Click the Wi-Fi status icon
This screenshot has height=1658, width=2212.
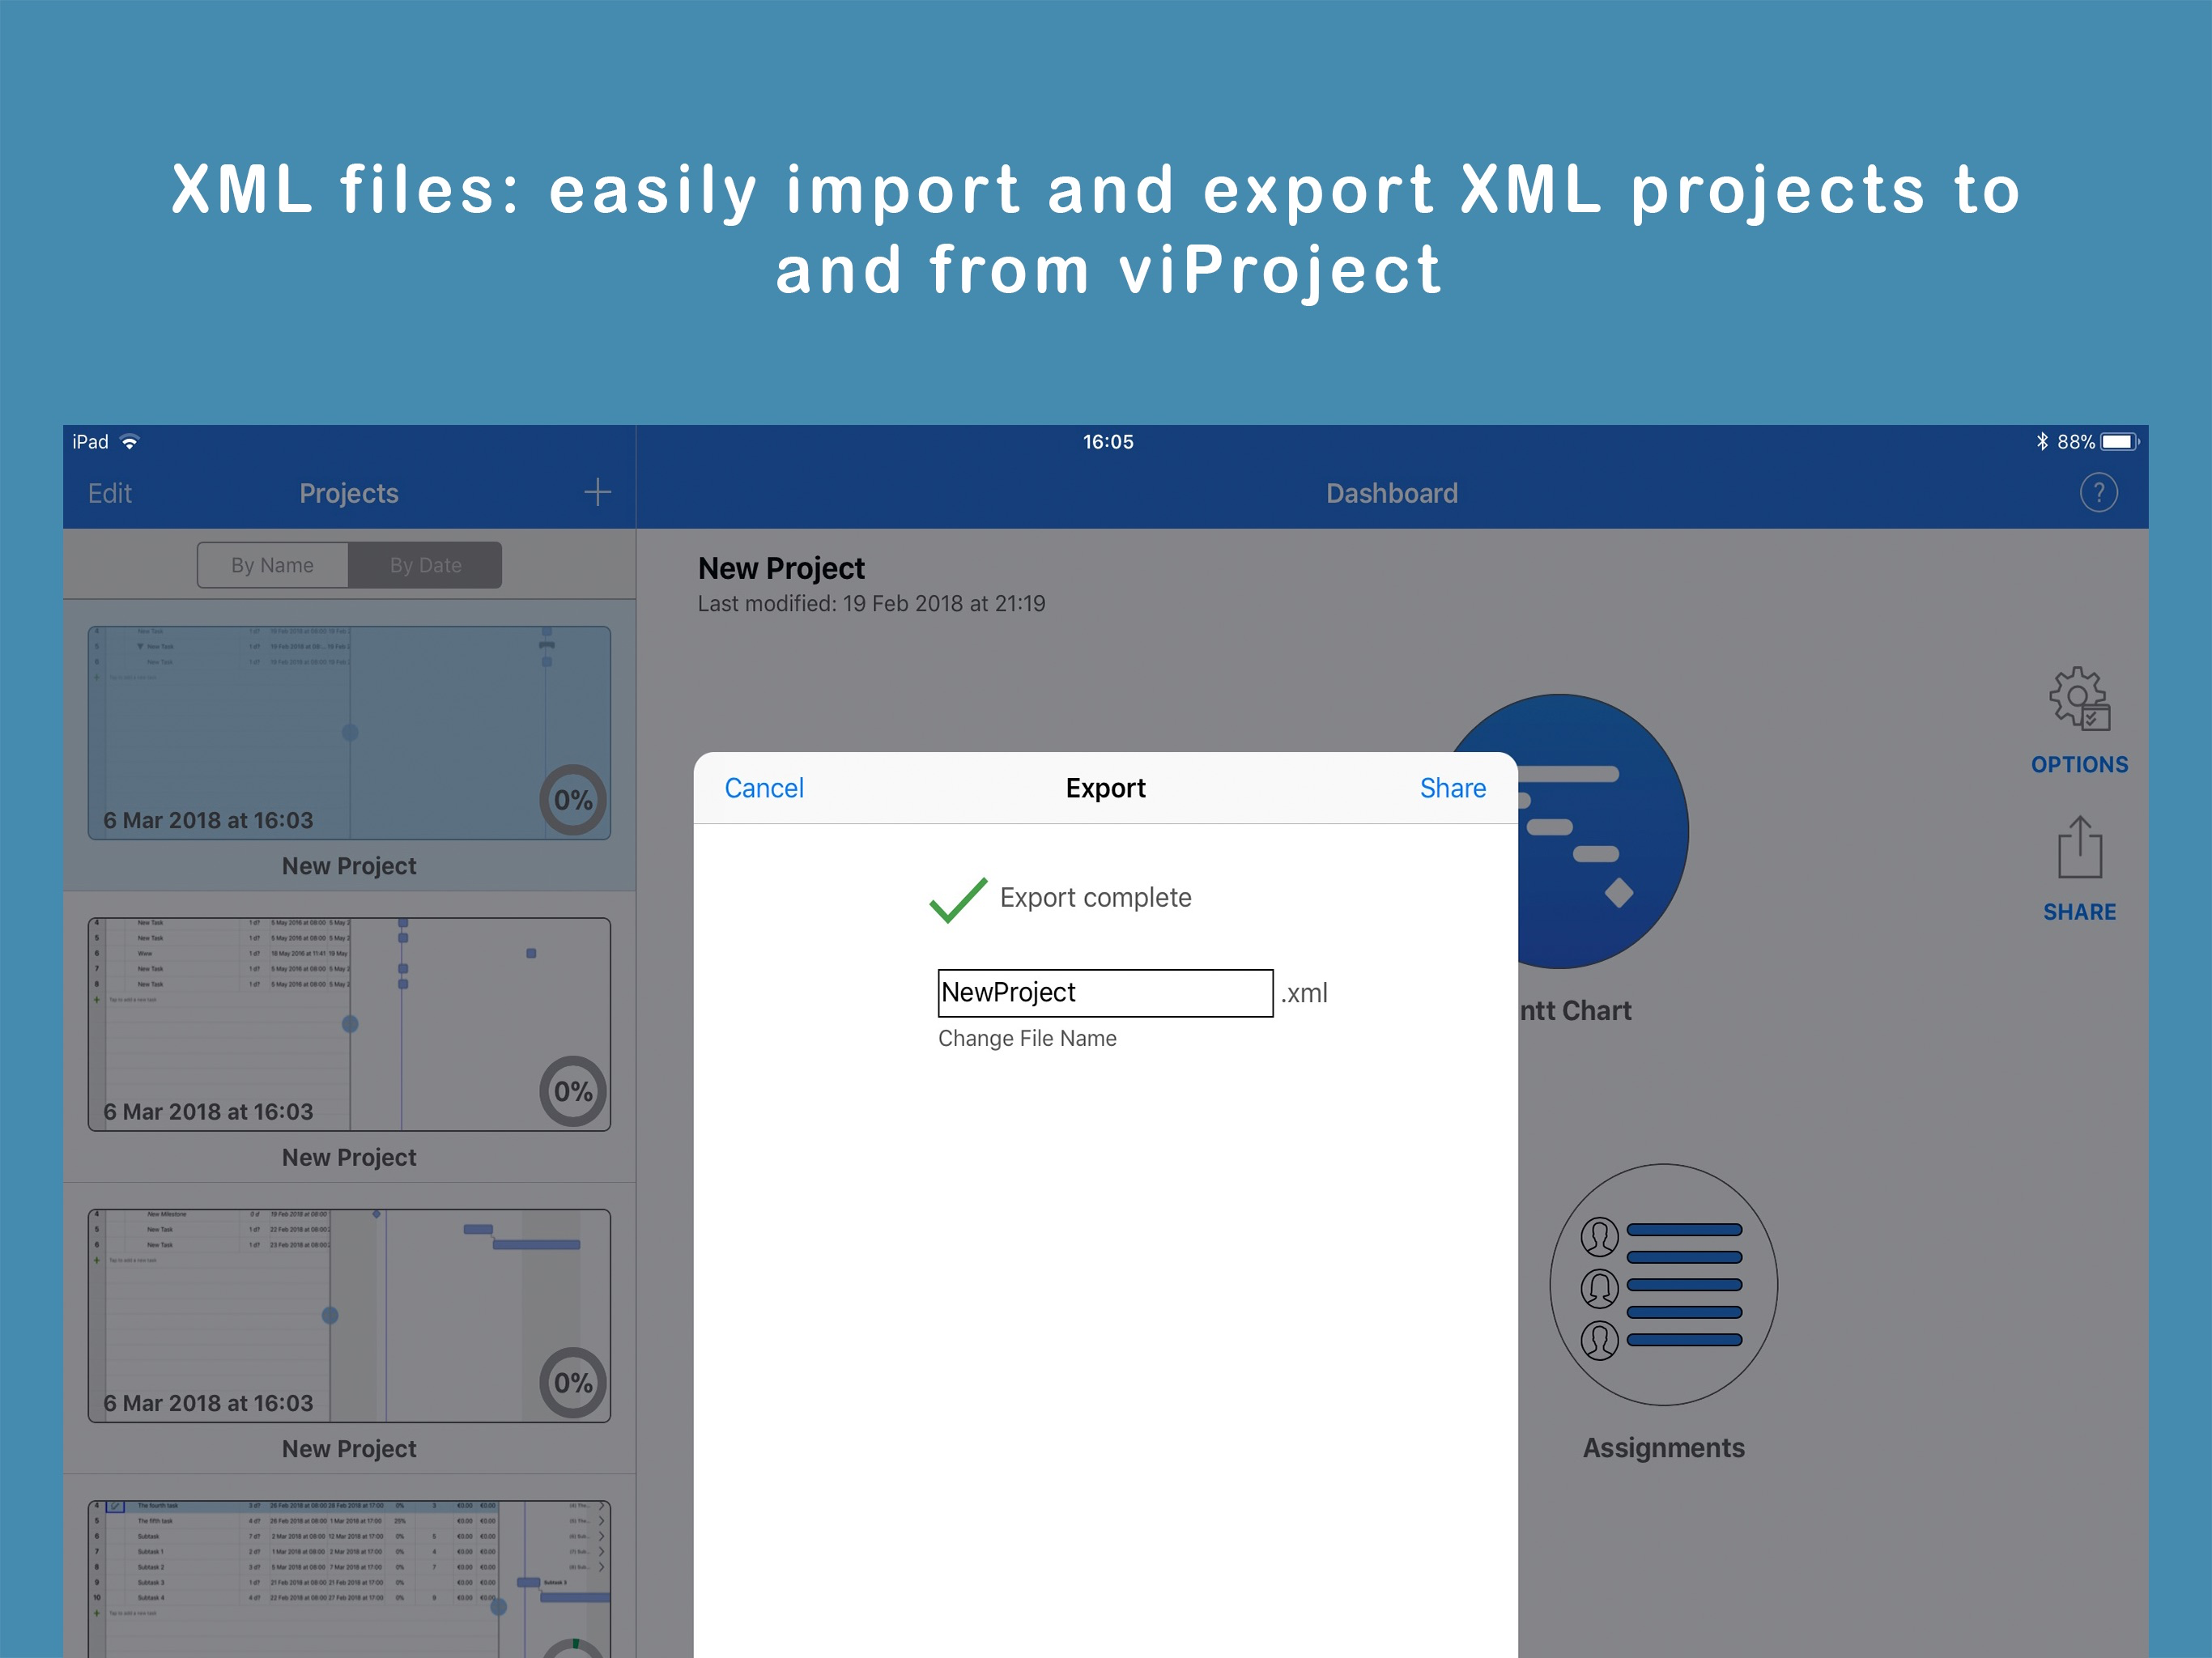coord(129,441)
